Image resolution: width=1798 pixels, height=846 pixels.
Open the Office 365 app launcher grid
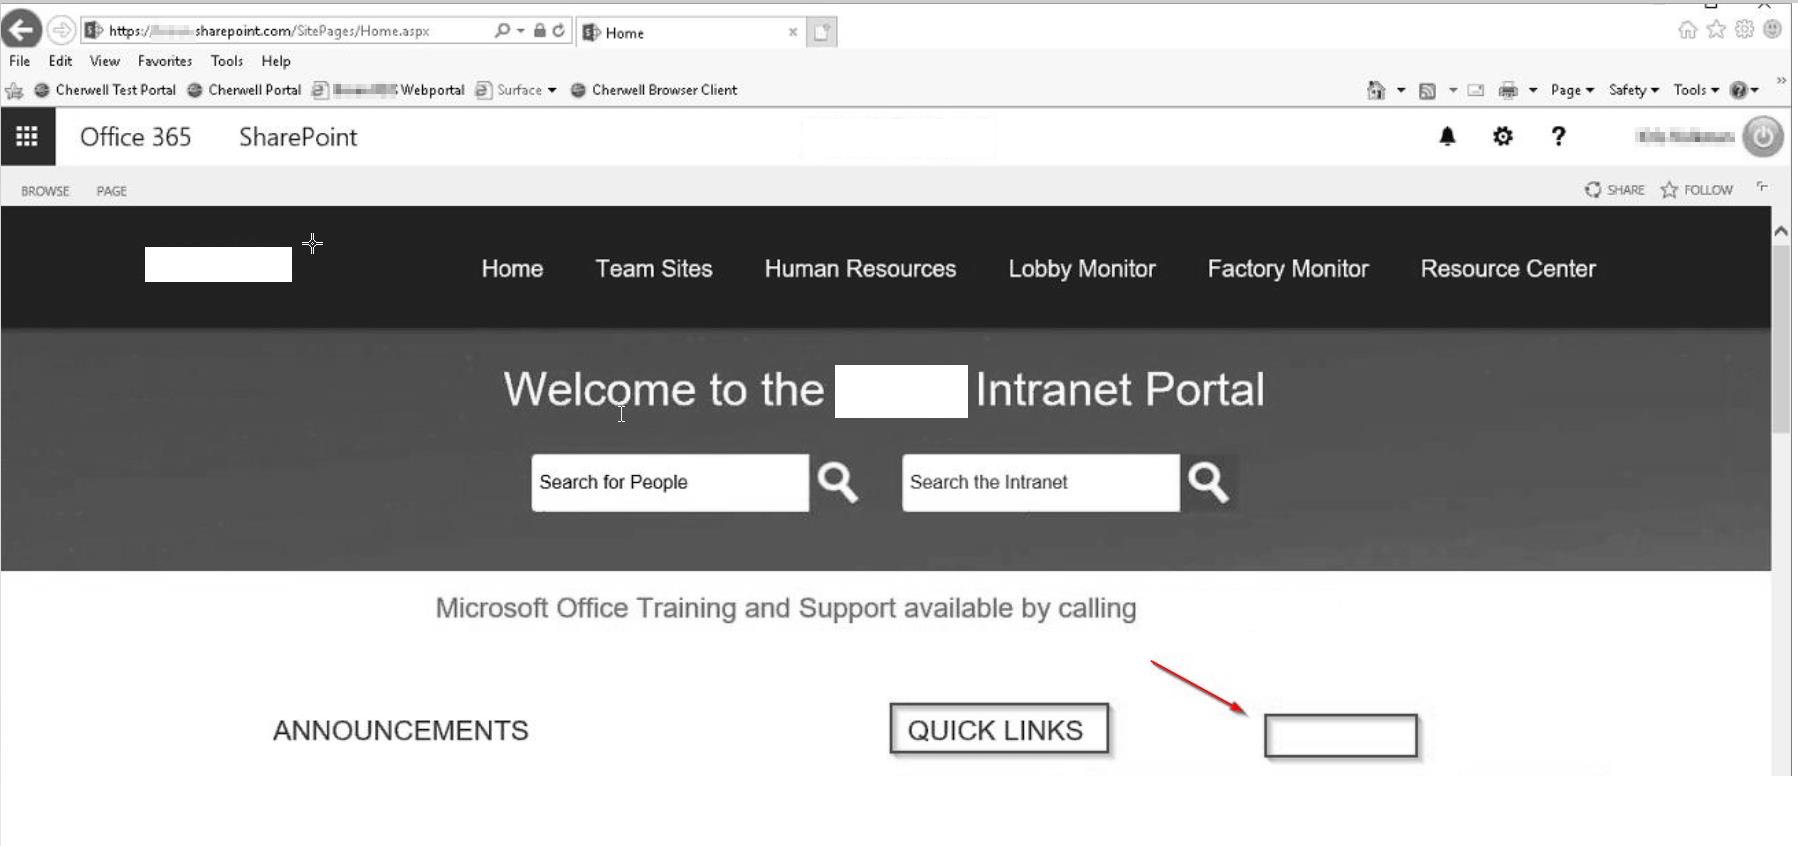(27, 137)
